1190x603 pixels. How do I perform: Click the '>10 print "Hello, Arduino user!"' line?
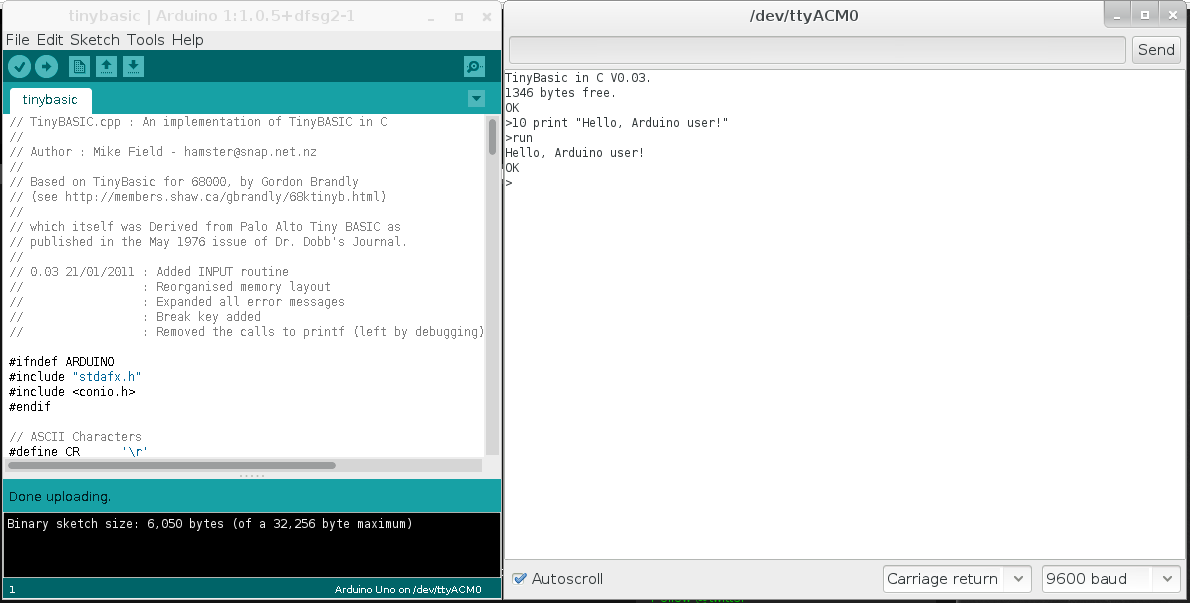616,123
